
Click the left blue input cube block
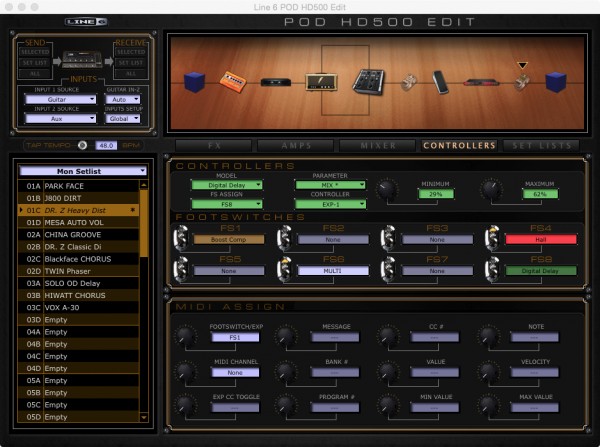(x=194, y=82)
